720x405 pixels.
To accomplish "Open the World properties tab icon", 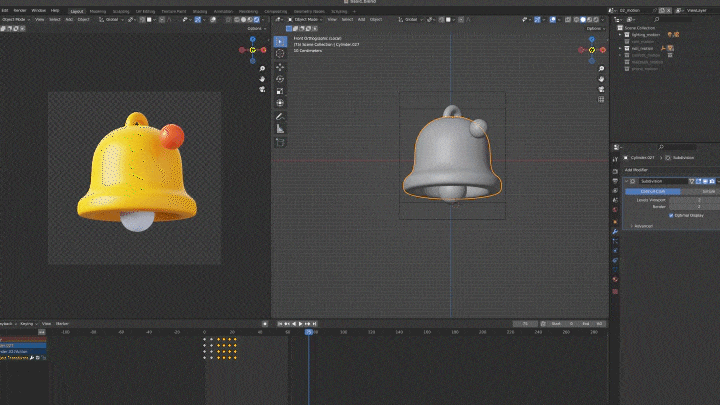I will click(x=615, y=210).
